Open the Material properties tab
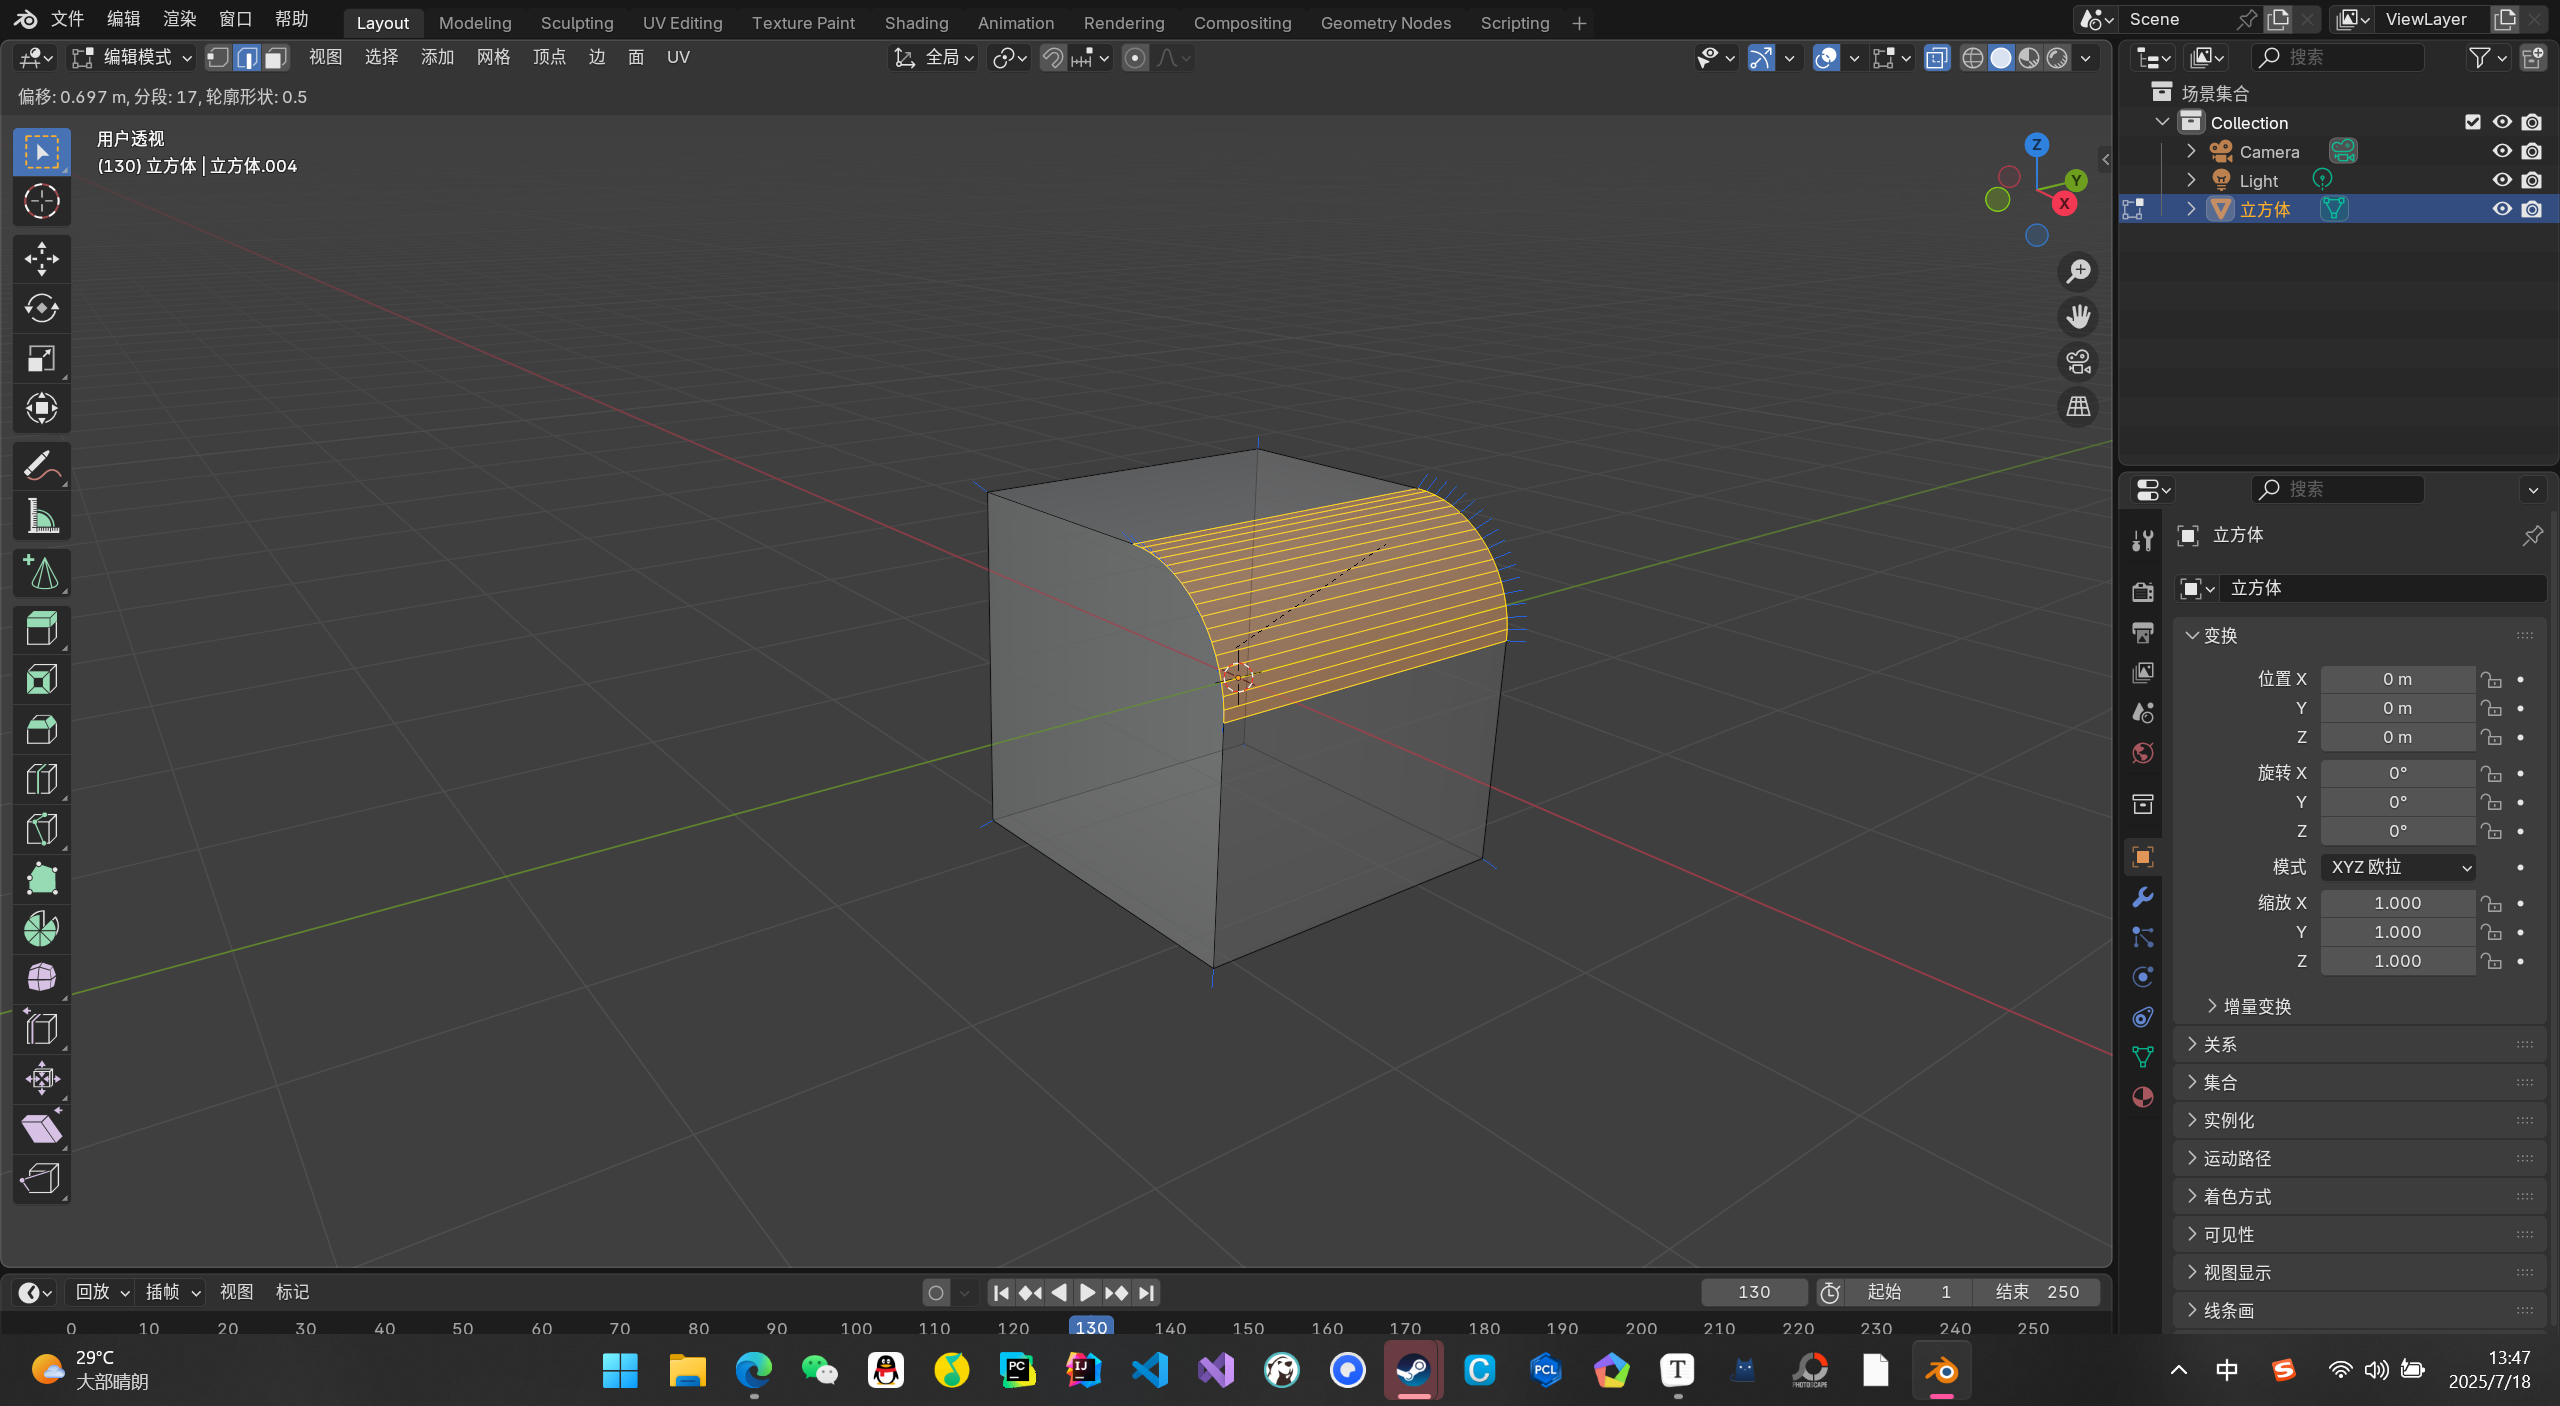Viewport: 2560px width, 1406px height. click(2142, 1097)
